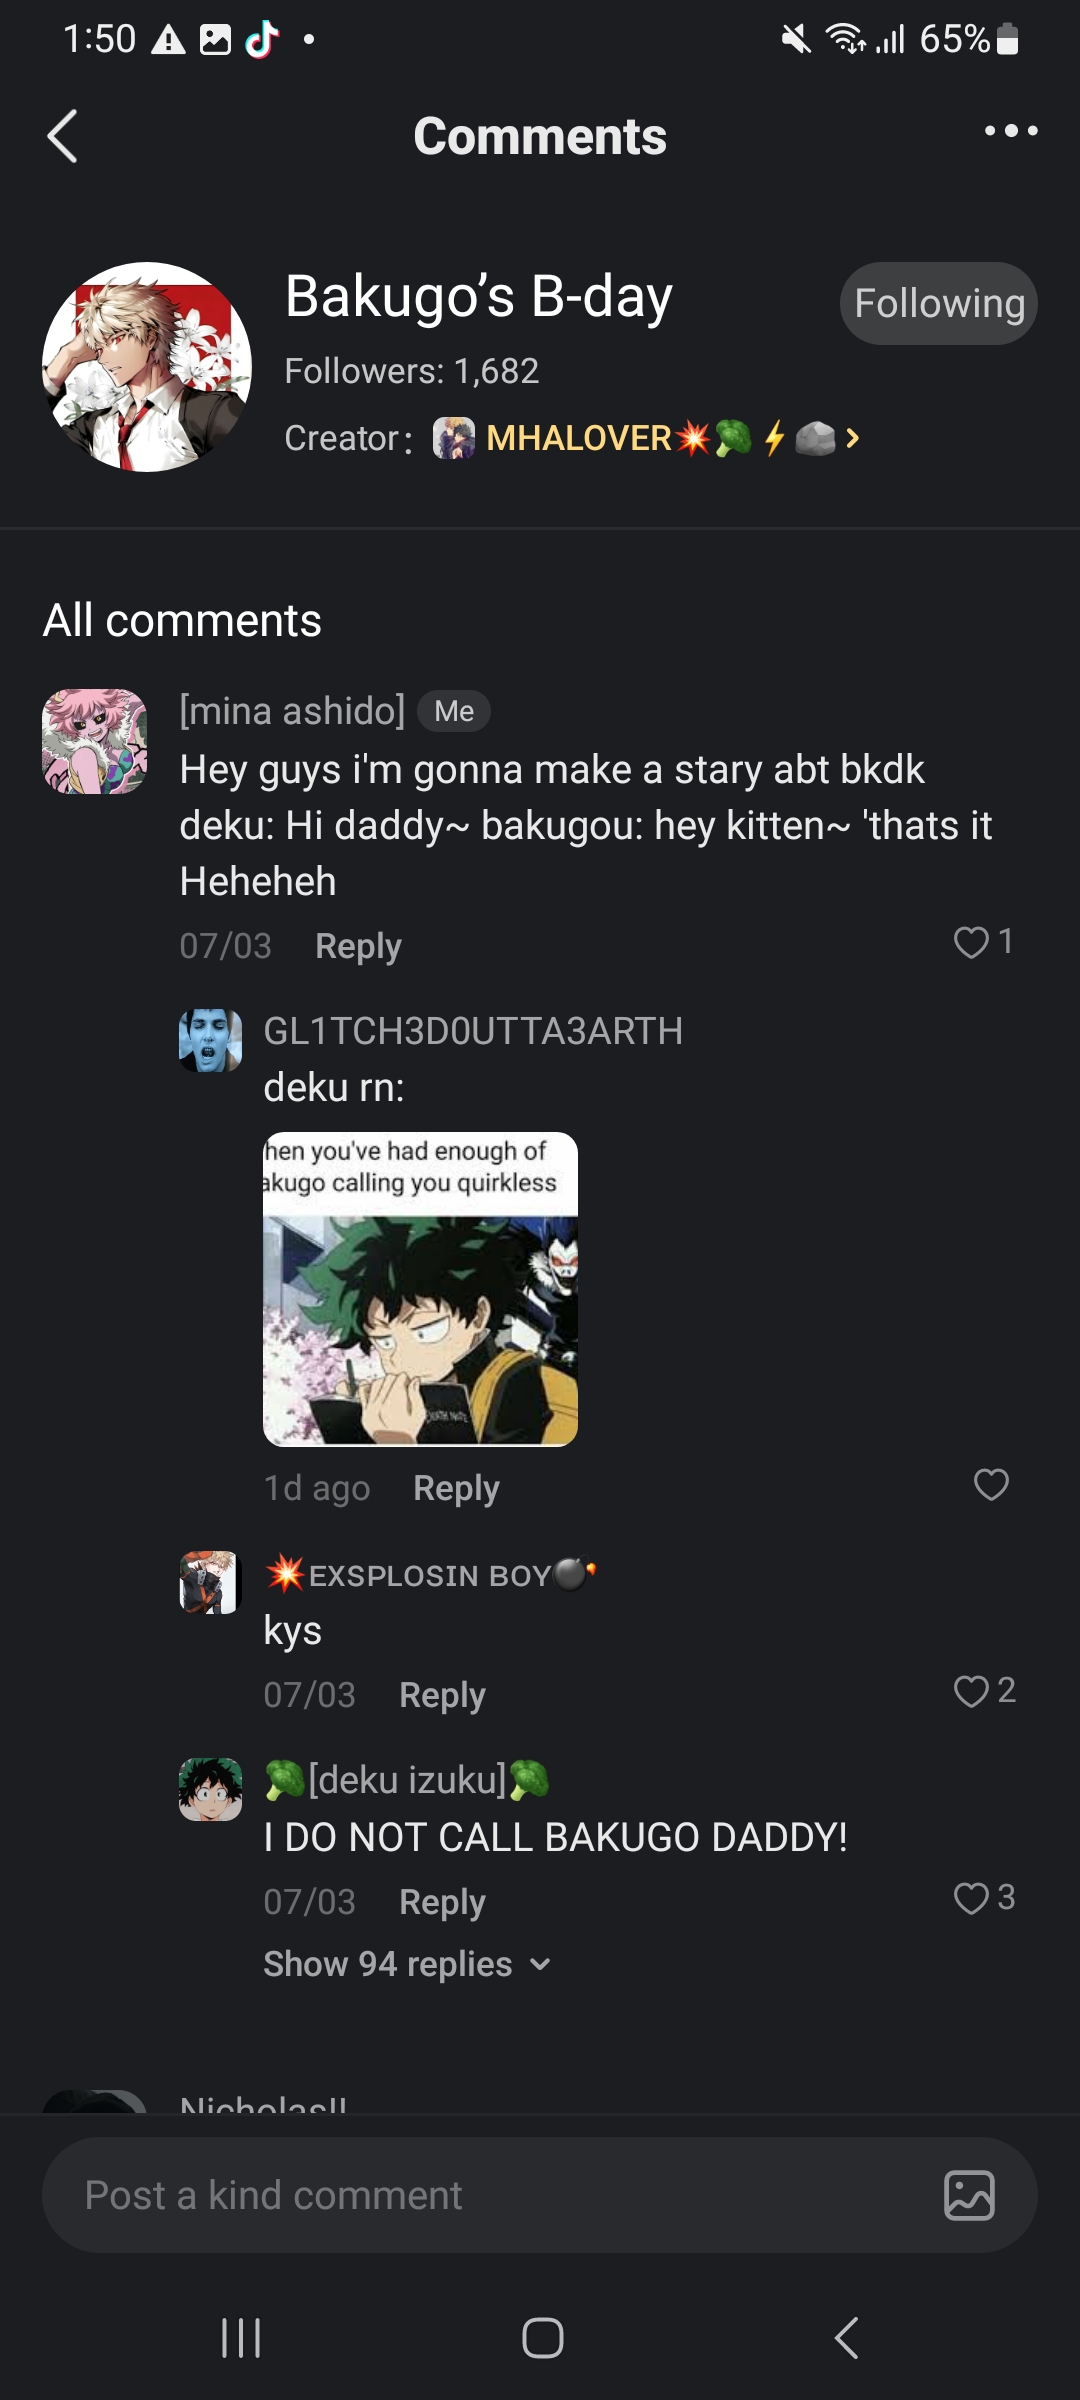Tap the image attachment icon in comment box
Viewport: 1080px width, 2400px height.
click(x=969, y=2195)
